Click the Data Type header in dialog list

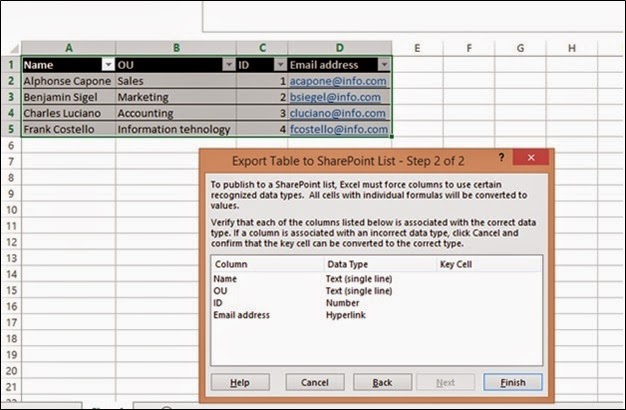(x=380, y=264)
